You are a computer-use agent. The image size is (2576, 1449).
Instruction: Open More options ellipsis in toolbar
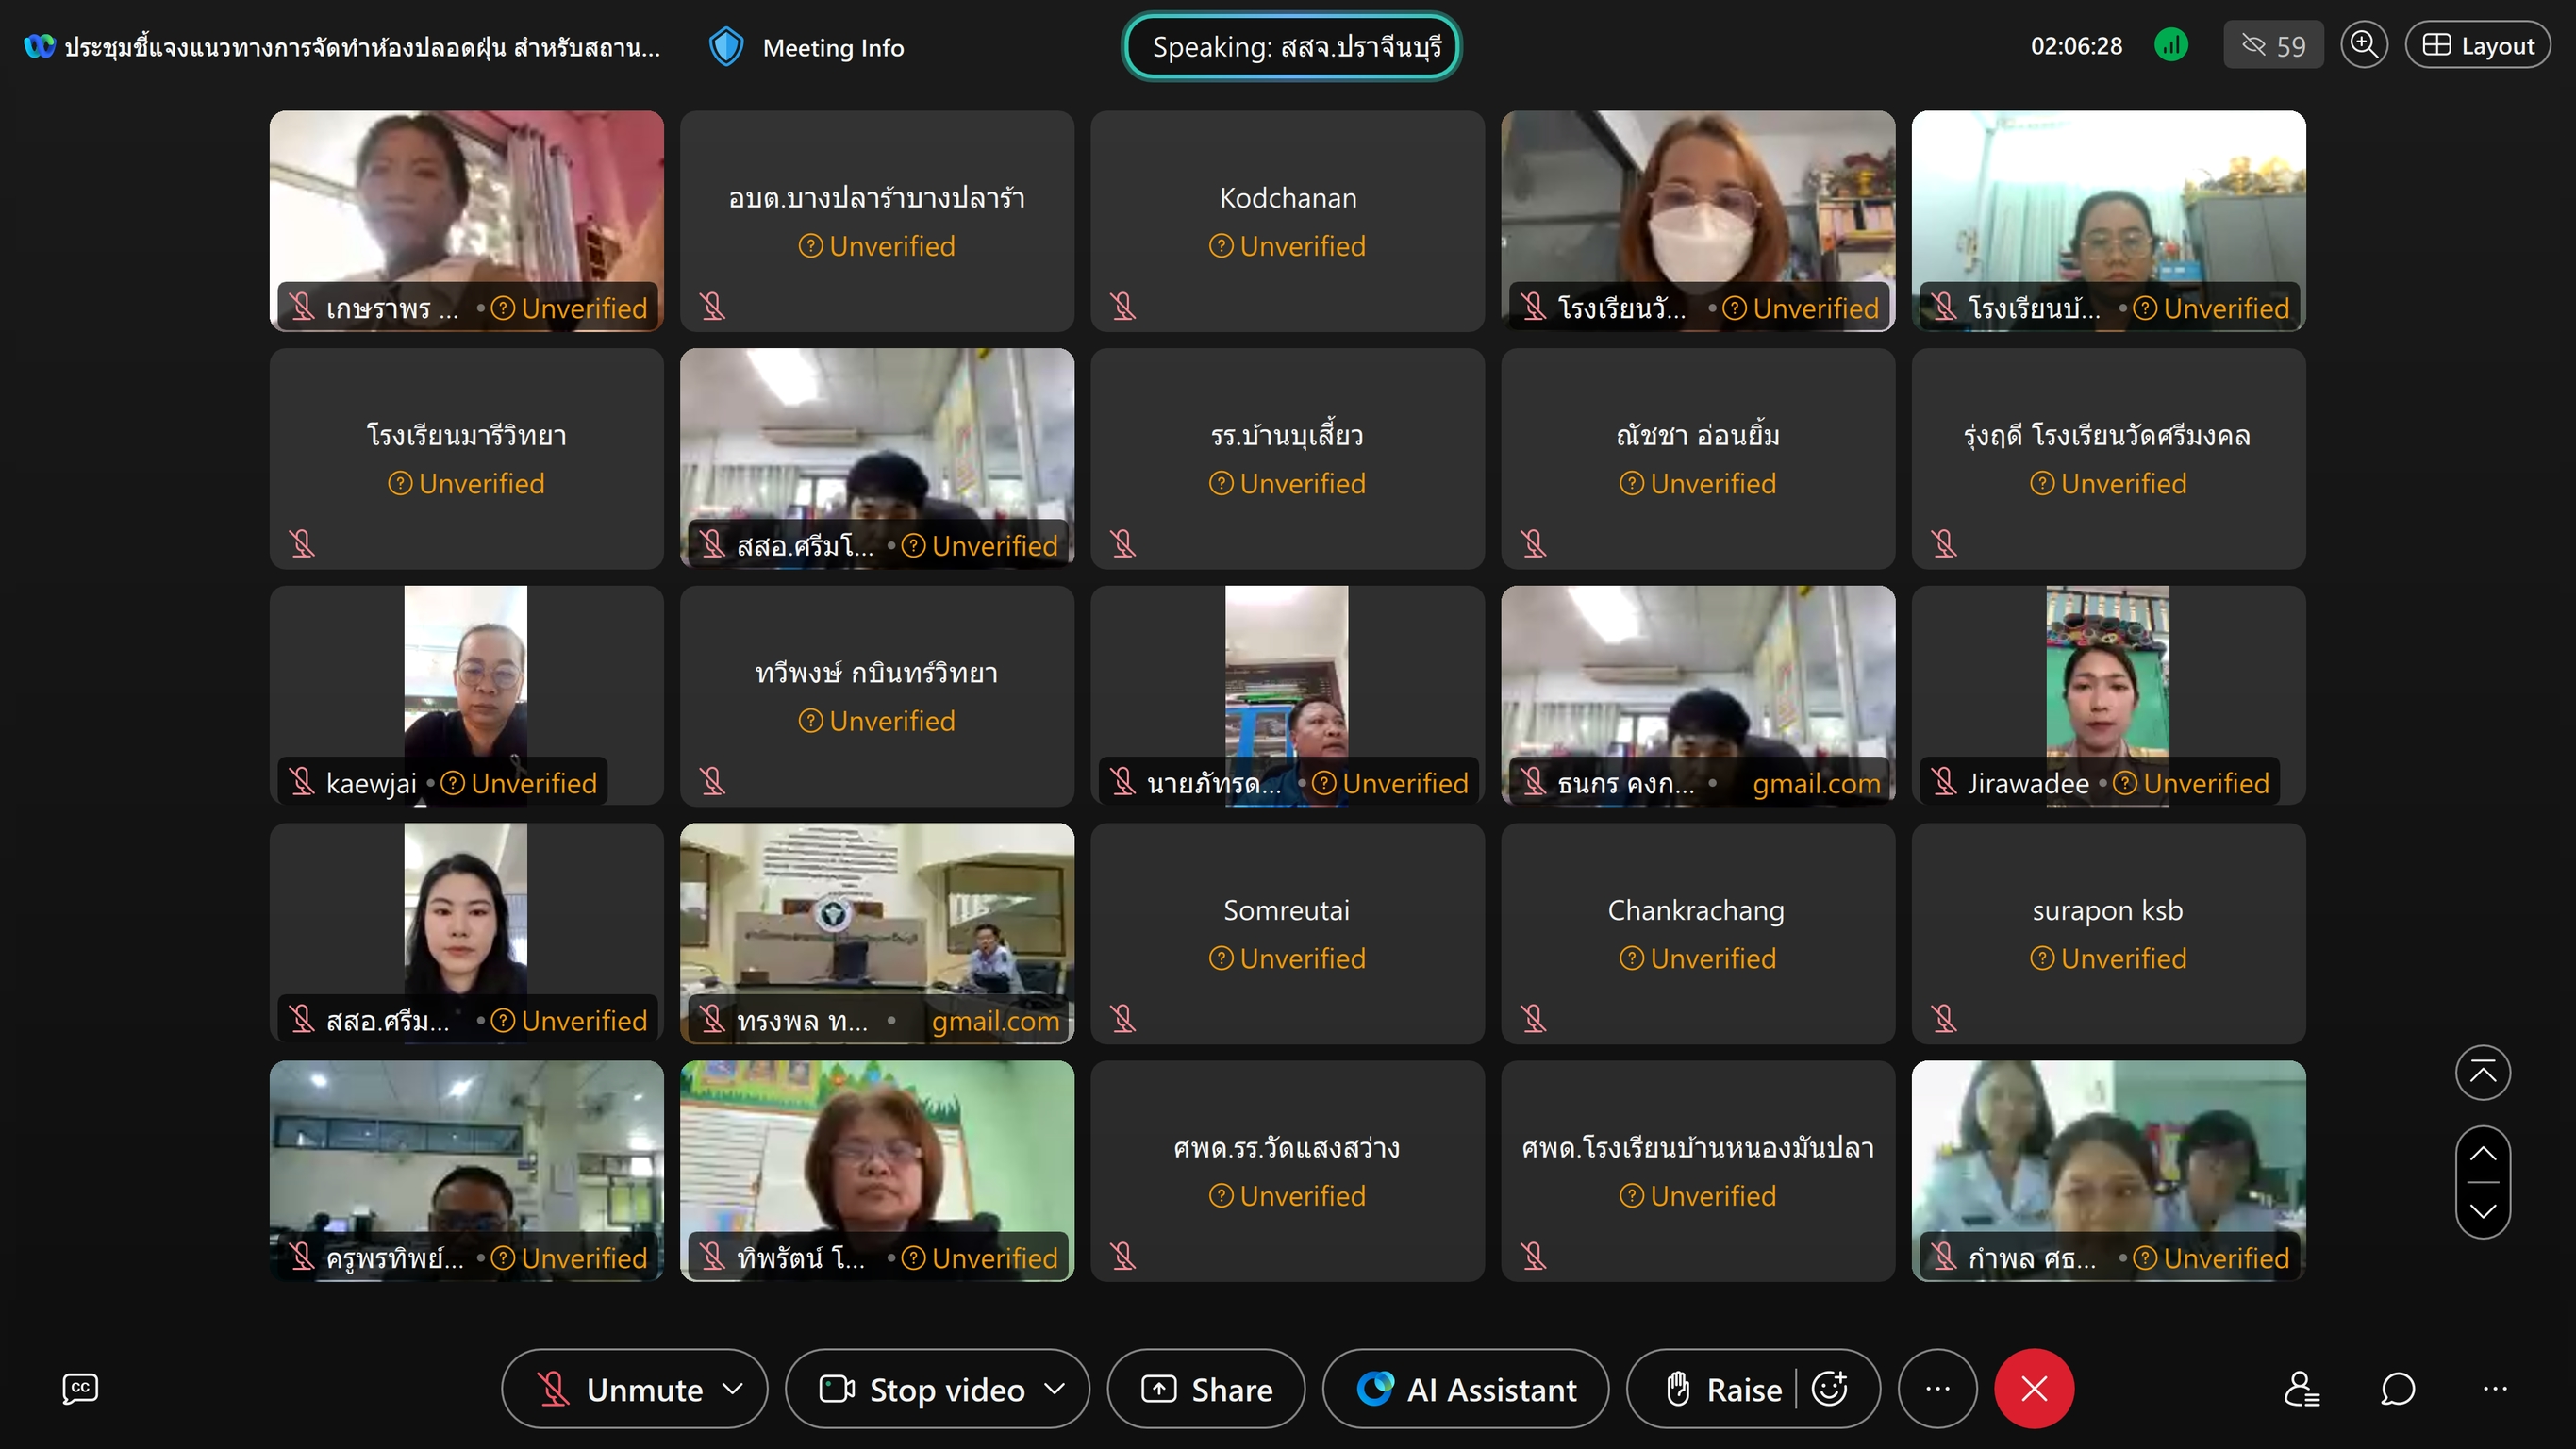1937,1389
